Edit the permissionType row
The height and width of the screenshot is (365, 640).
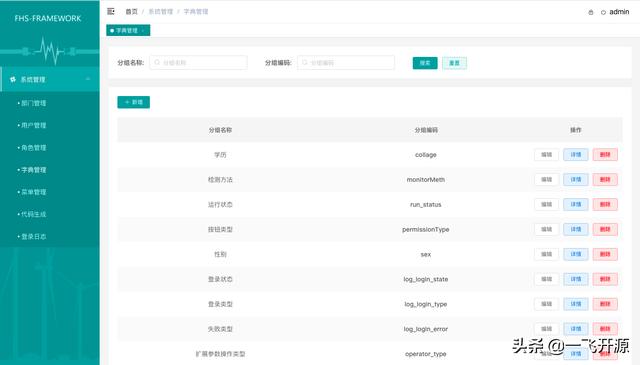[x=547, y=229]
